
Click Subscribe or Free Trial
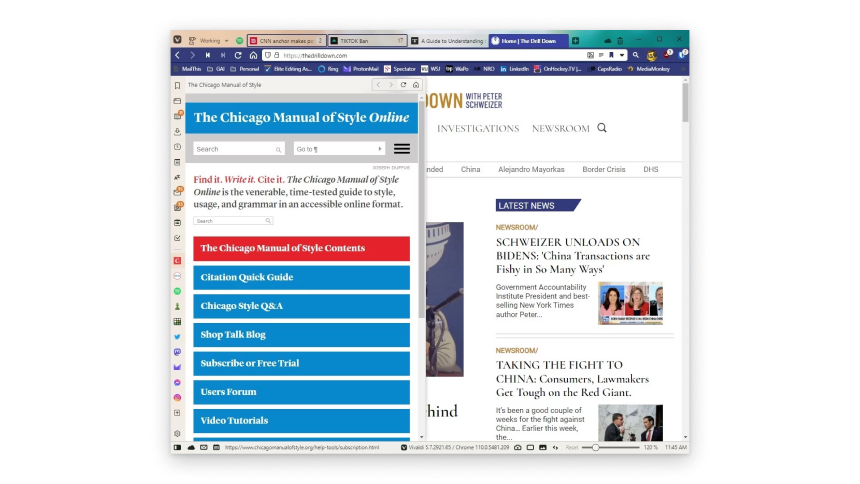pyautogui.click(x=302, y=363)
